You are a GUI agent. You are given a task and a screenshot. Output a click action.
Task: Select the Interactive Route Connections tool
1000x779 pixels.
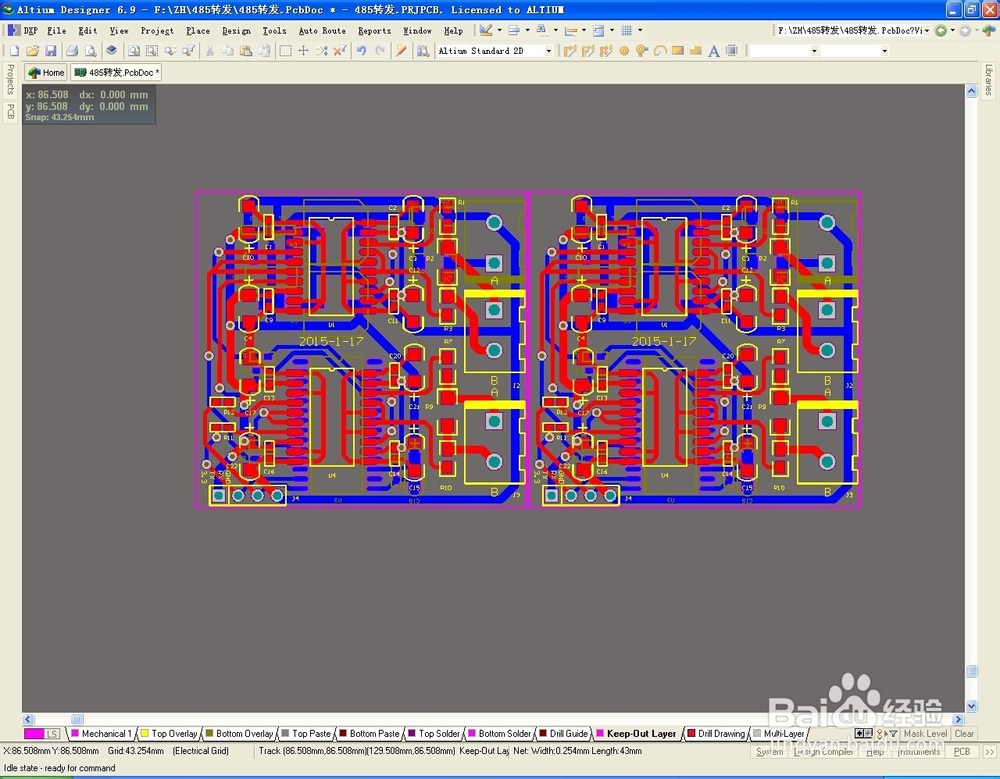(x=570, y=50)
